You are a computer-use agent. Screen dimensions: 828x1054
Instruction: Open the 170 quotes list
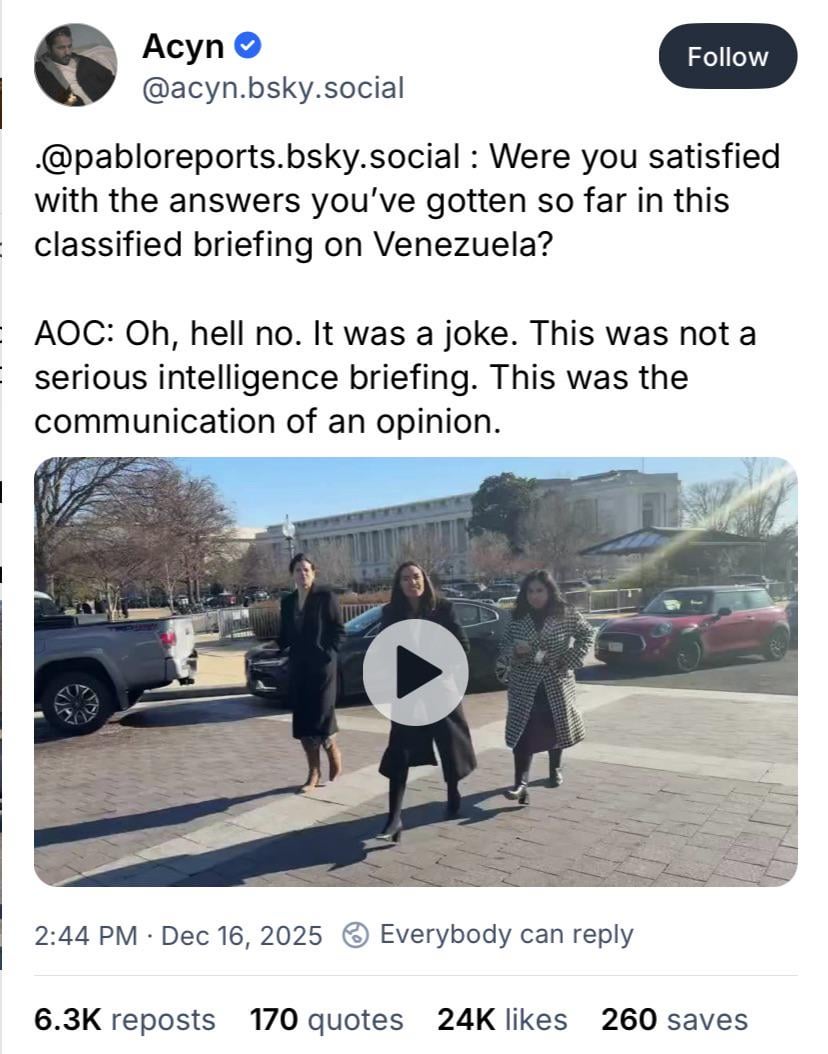(326, 1019)
